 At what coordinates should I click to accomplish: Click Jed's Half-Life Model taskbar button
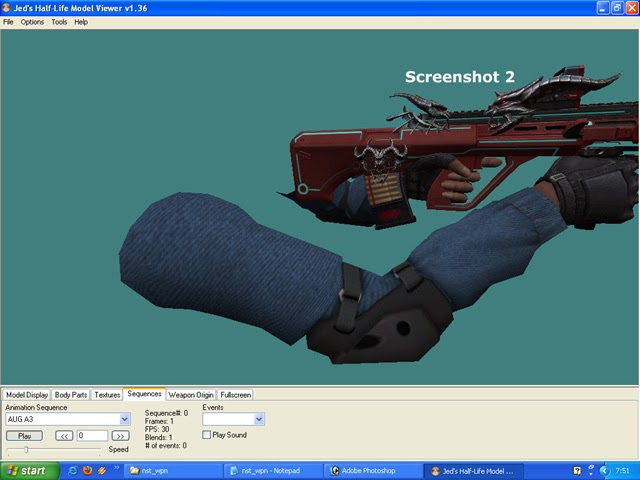pos(473,471)
